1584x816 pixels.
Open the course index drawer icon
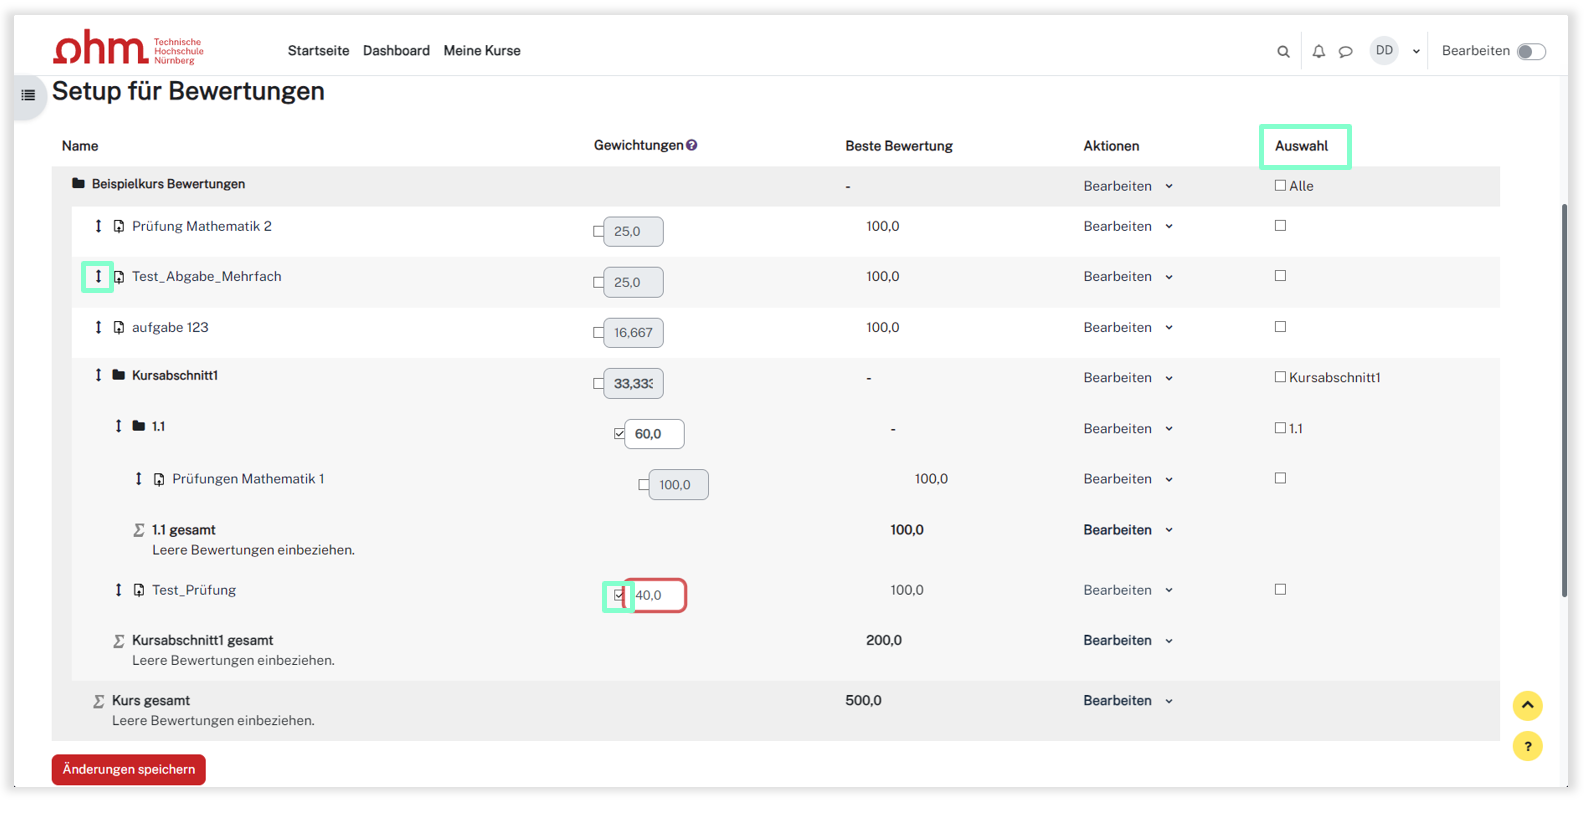28,95
